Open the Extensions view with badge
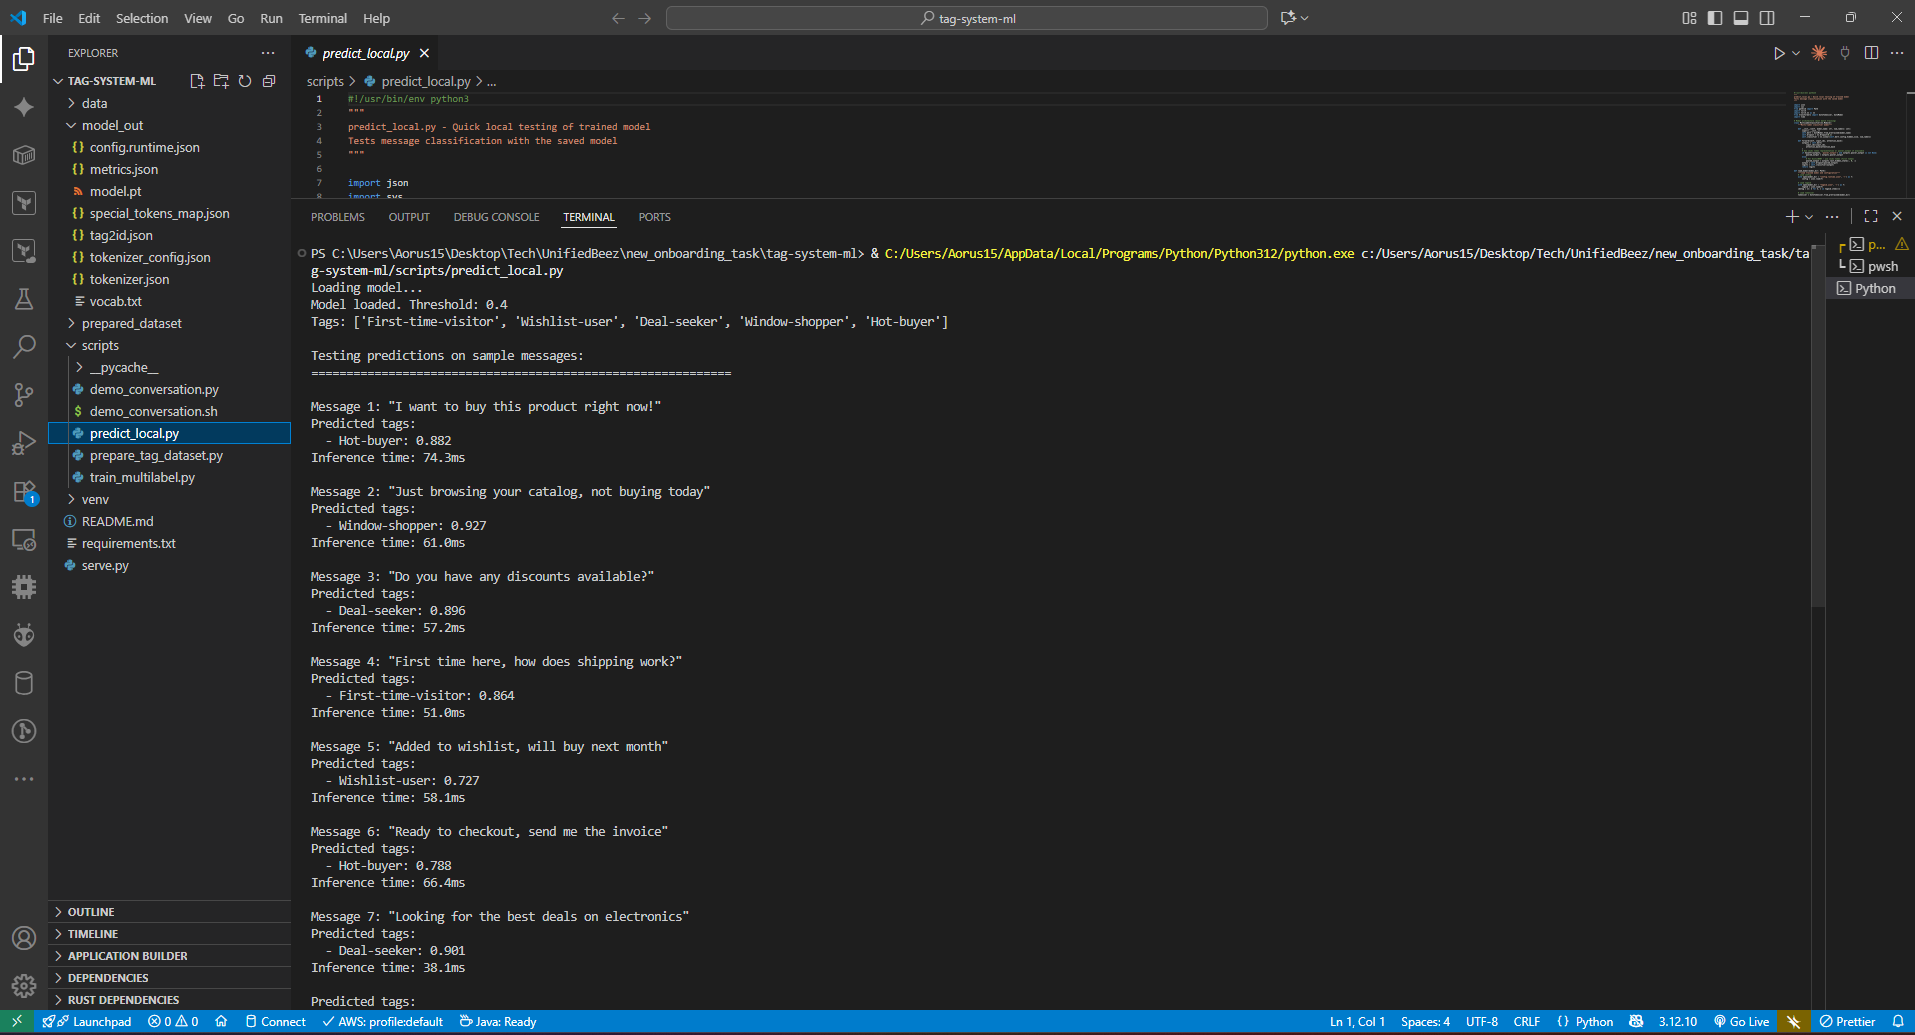The height and width of the screenshot is (1035, 1915). pyautogui.click(x=24, y=491)
